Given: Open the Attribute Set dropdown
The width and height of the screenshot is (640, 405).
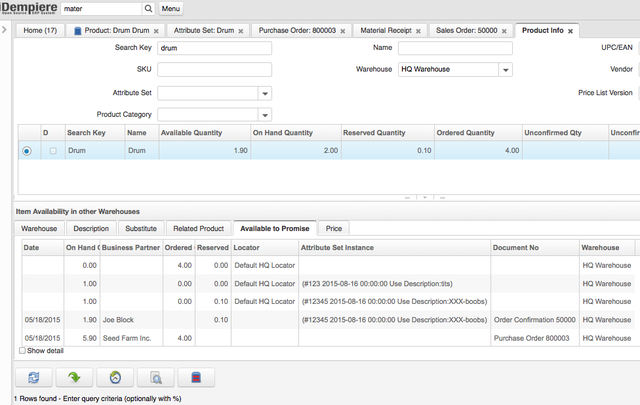Looking at the screenshot, I should pos(265,93).
